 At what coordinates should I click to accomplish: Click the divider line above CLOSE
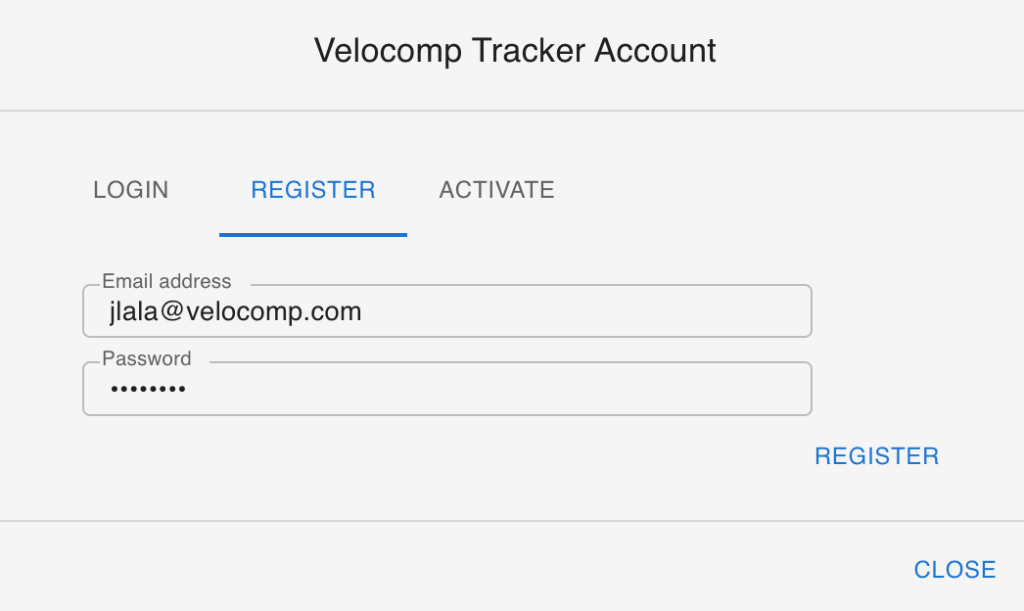(512, 521)
